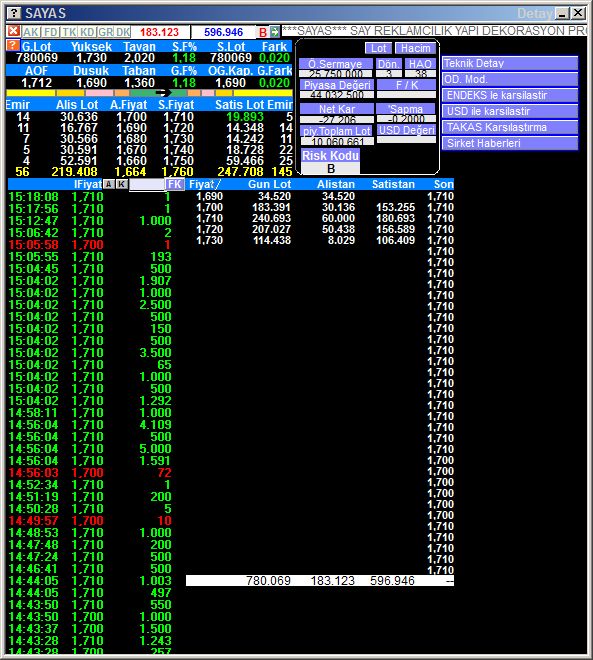
Task: Select the GR toolbar button
Action: pyautogui.click(x=106, y=32)
